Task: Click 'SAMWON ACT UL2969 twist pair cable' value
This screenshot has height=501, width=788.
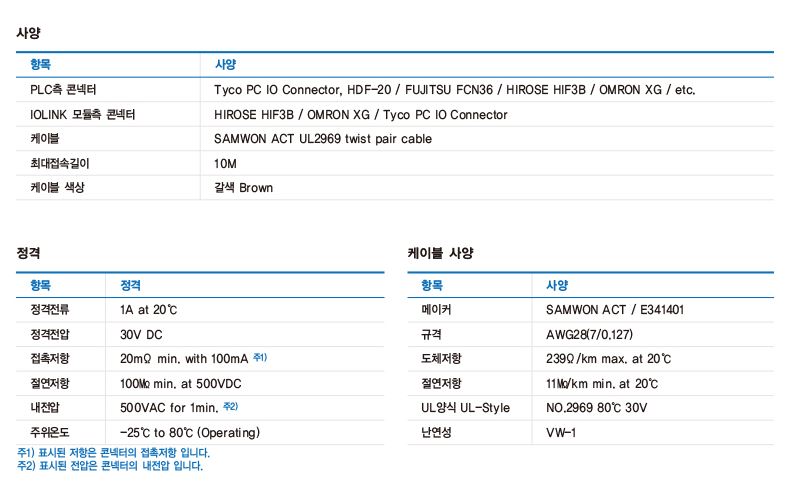Action: 323,139
